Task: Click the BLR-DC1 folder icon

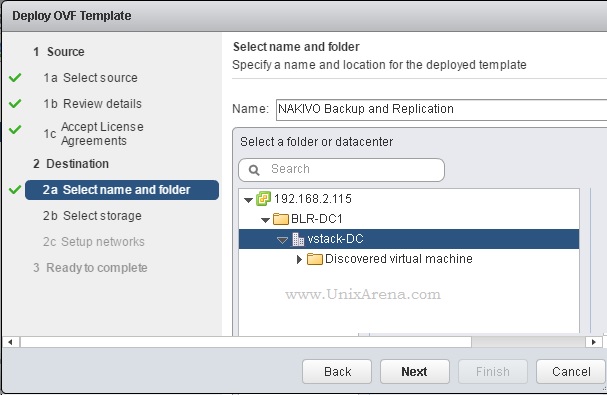Action: point(281,219)
